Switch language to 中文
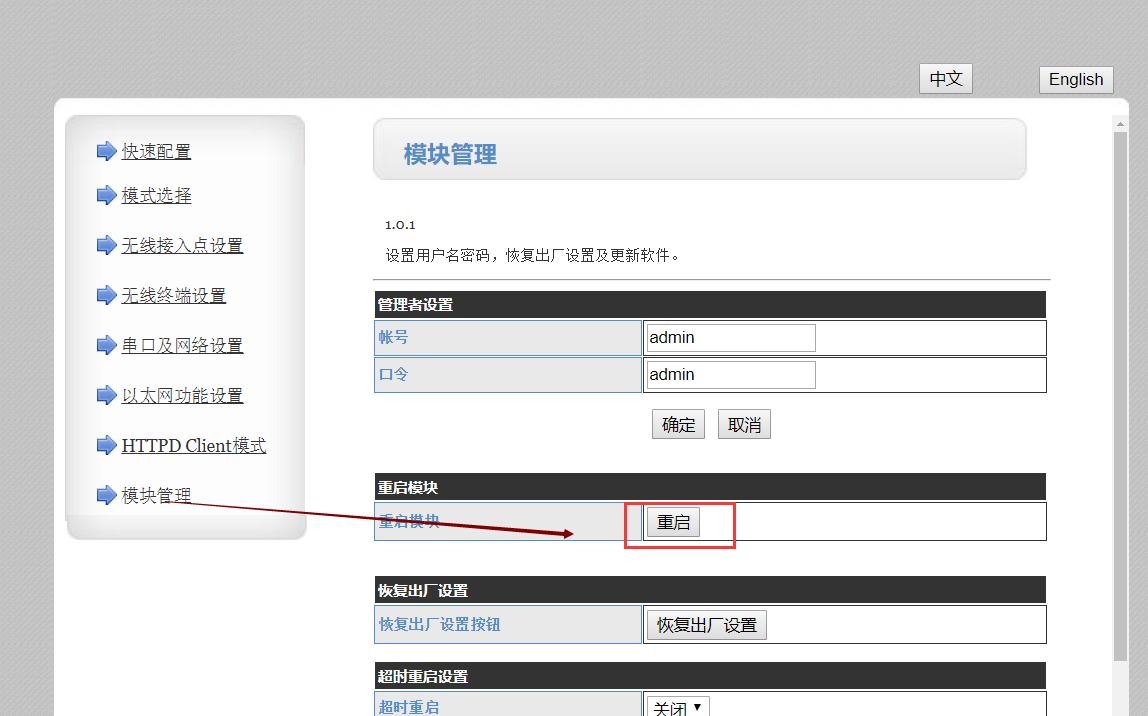Screen dimensions: 1148x716 945,79
